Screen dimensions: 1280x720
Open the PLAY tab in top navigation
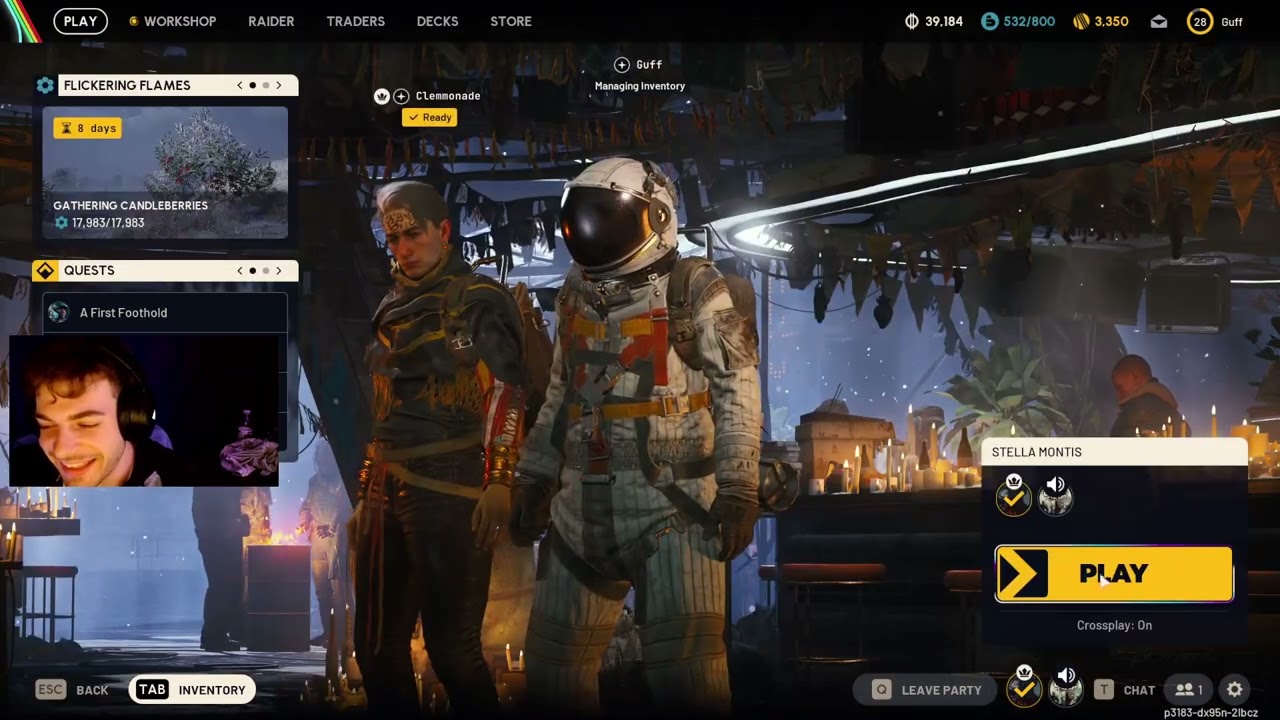click(80, 21)
